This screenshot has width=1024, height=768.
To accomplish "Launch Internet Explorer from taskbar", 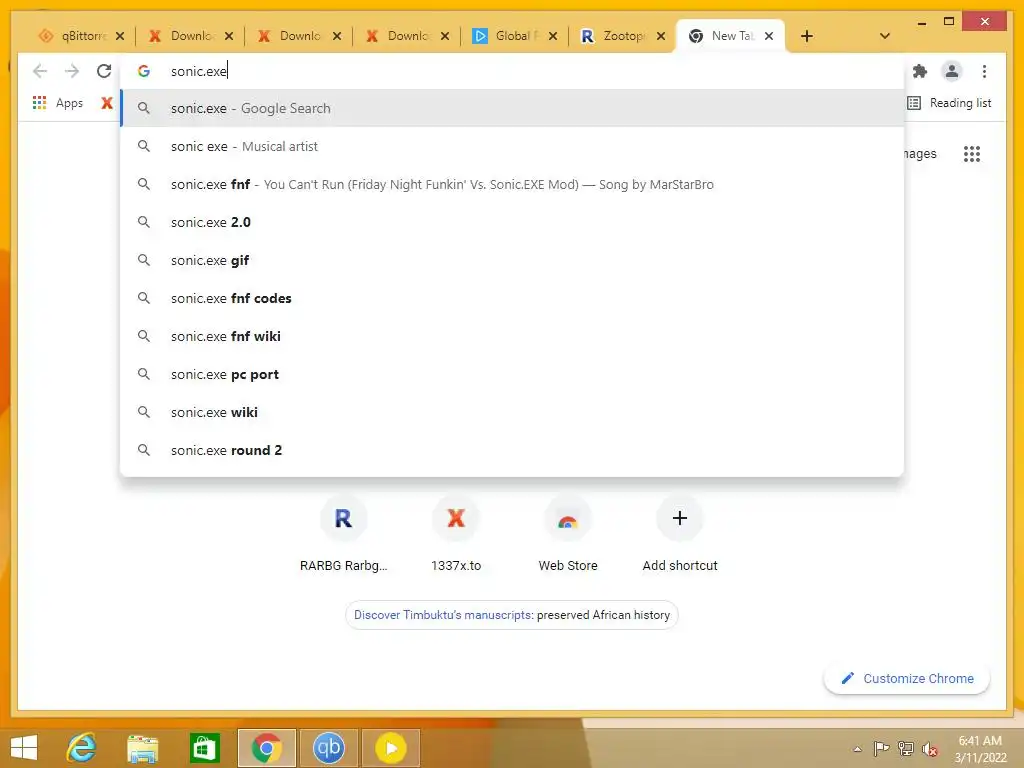I will (82, 747).
